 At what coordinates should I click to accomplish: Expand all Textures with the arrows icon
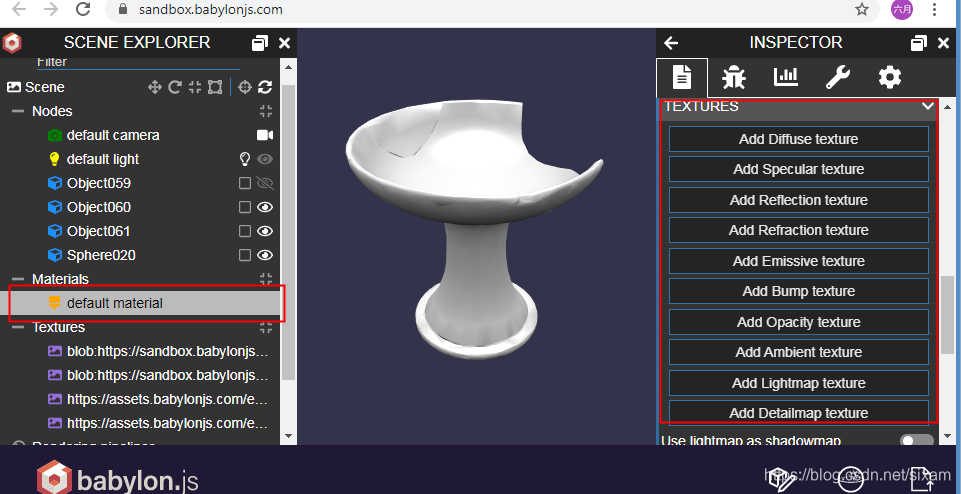265,327
